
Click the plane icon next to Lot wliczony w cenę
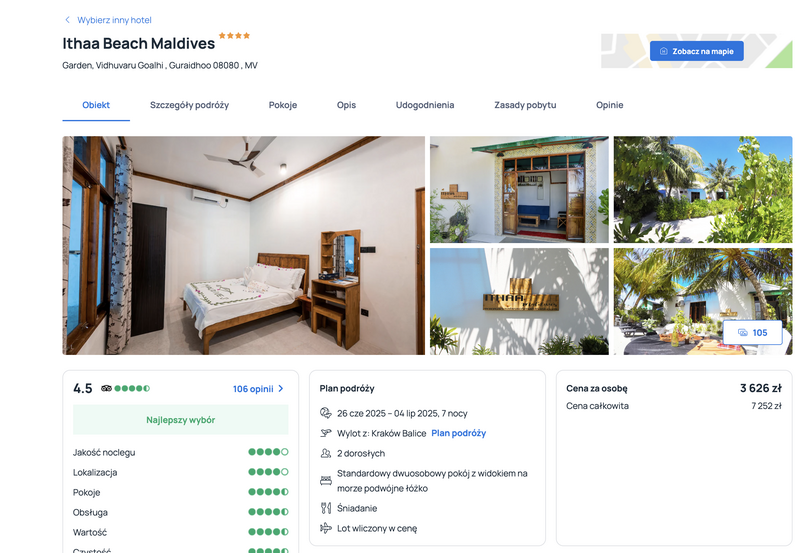(326, 528)
